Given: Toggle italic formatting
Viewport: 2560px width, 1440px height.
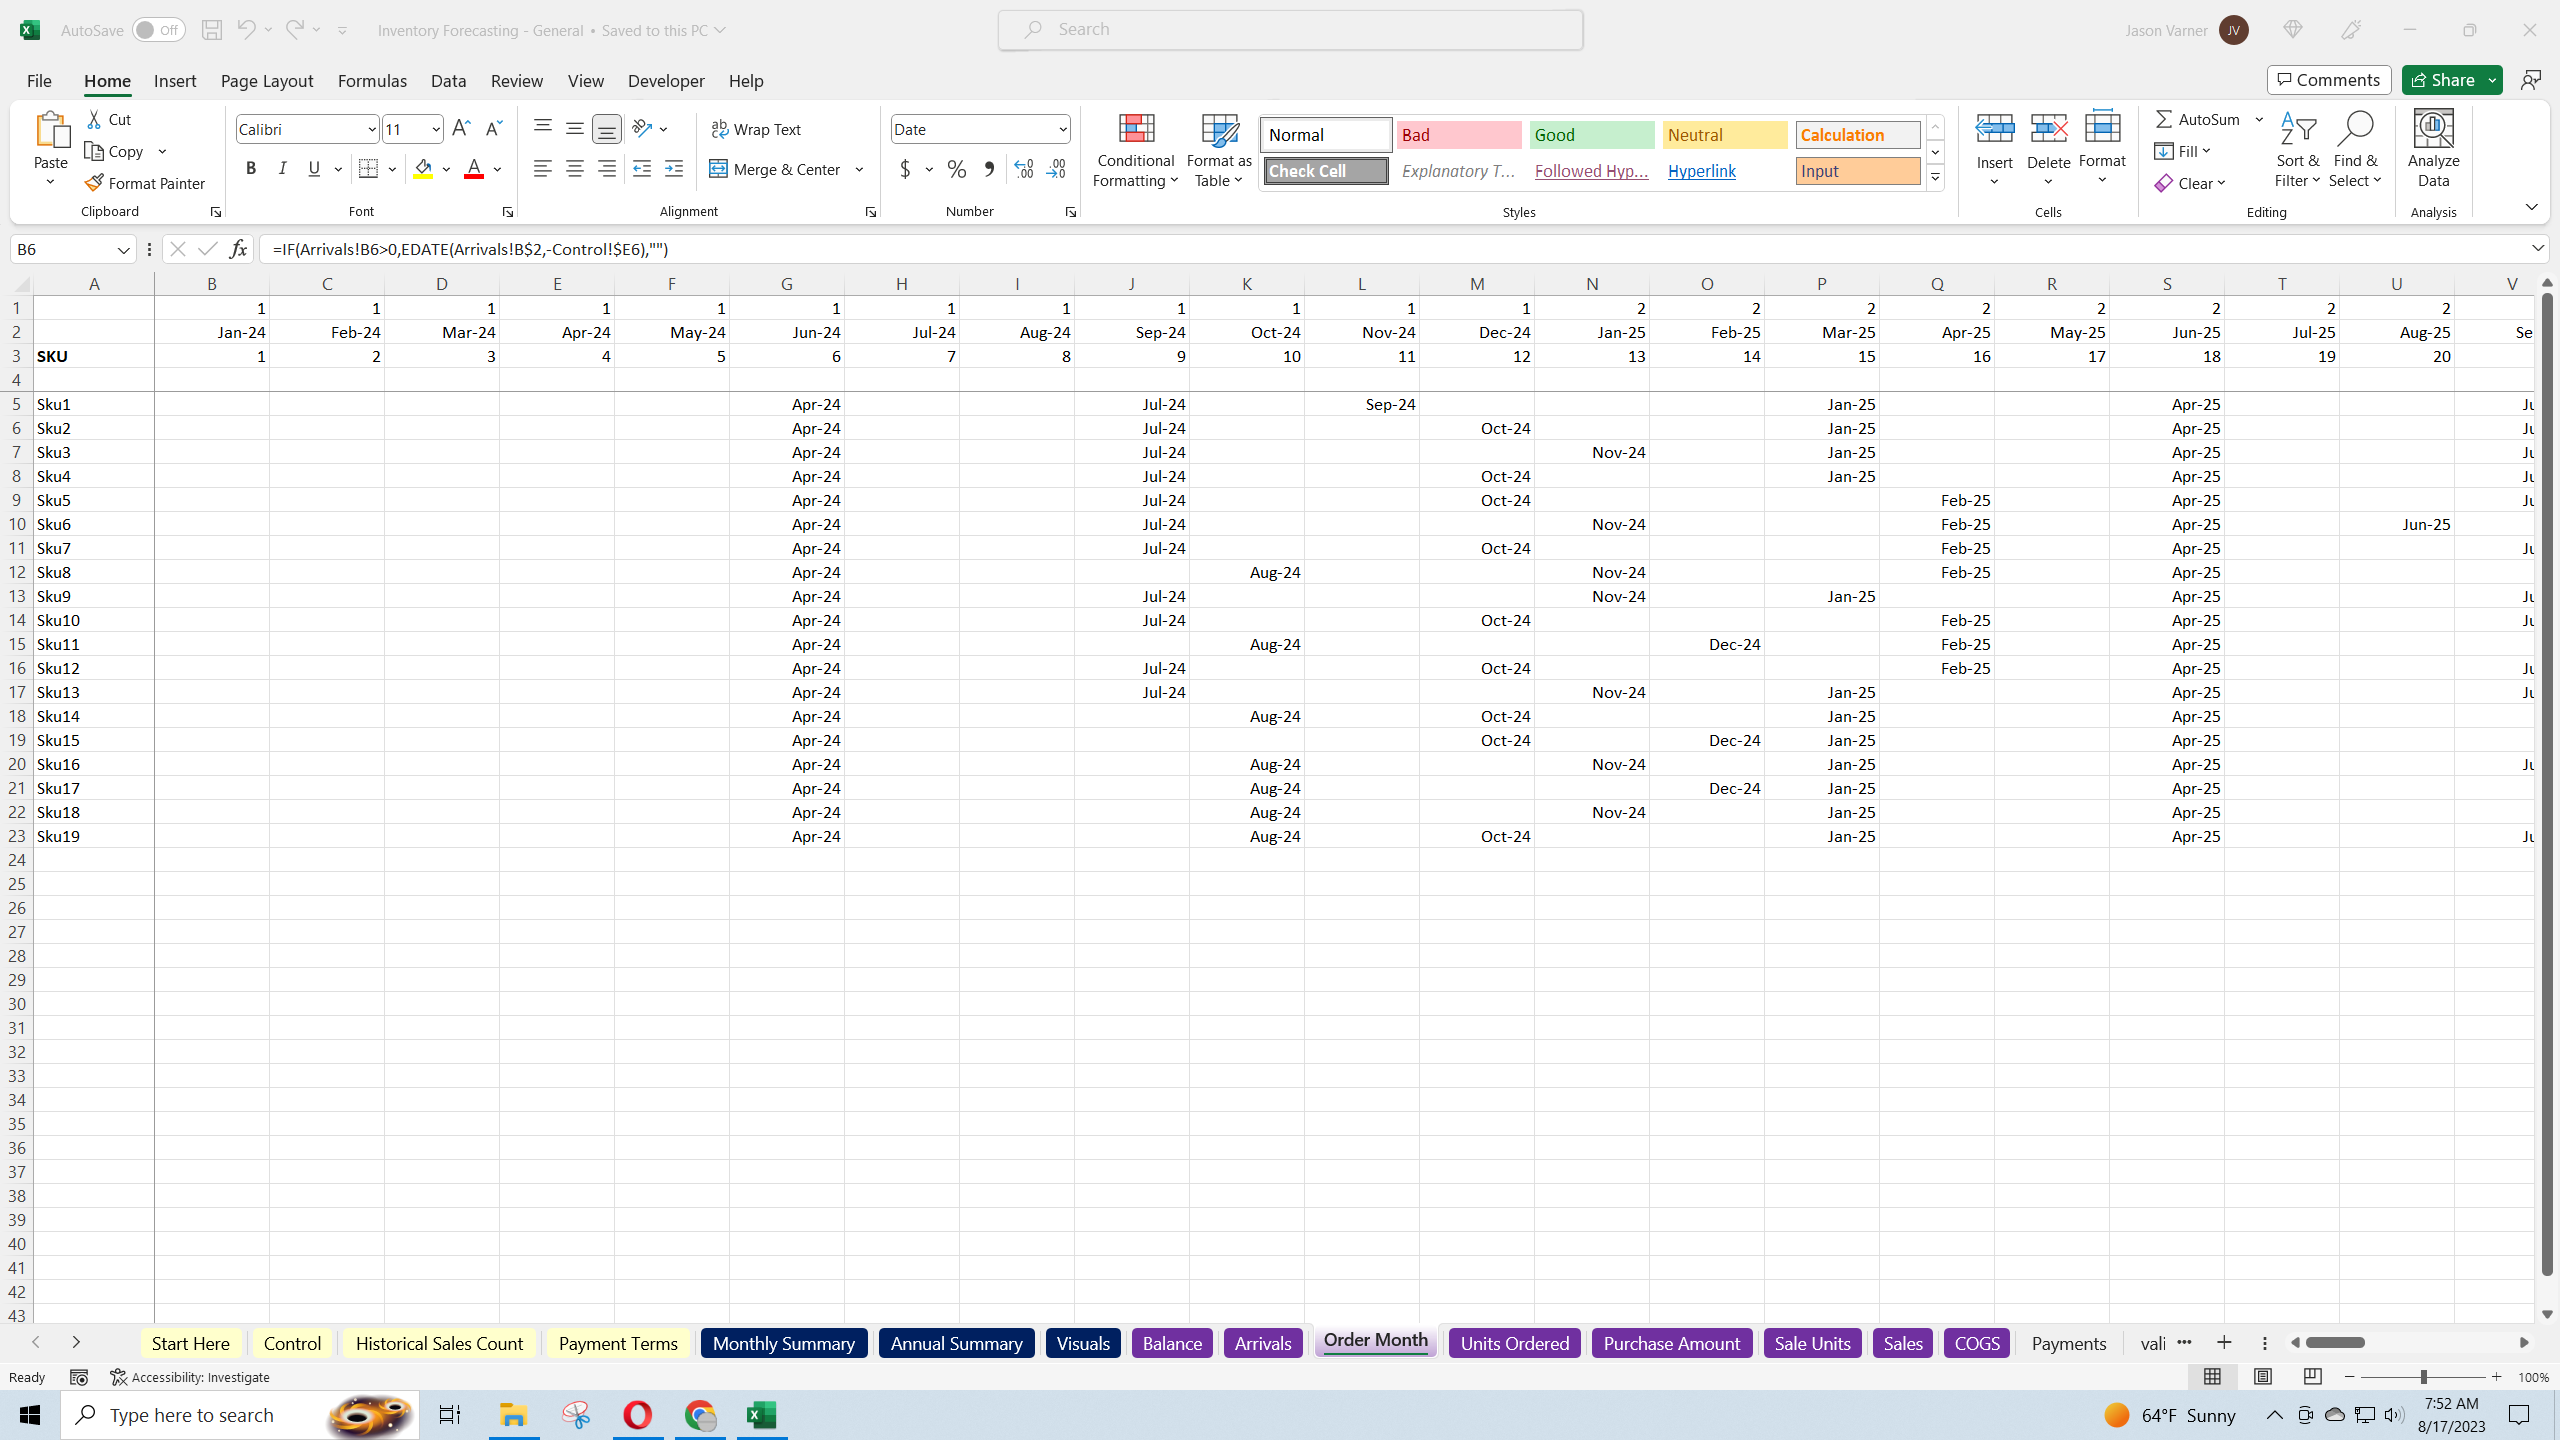Looking at the screenshot, I should point(282,168).
